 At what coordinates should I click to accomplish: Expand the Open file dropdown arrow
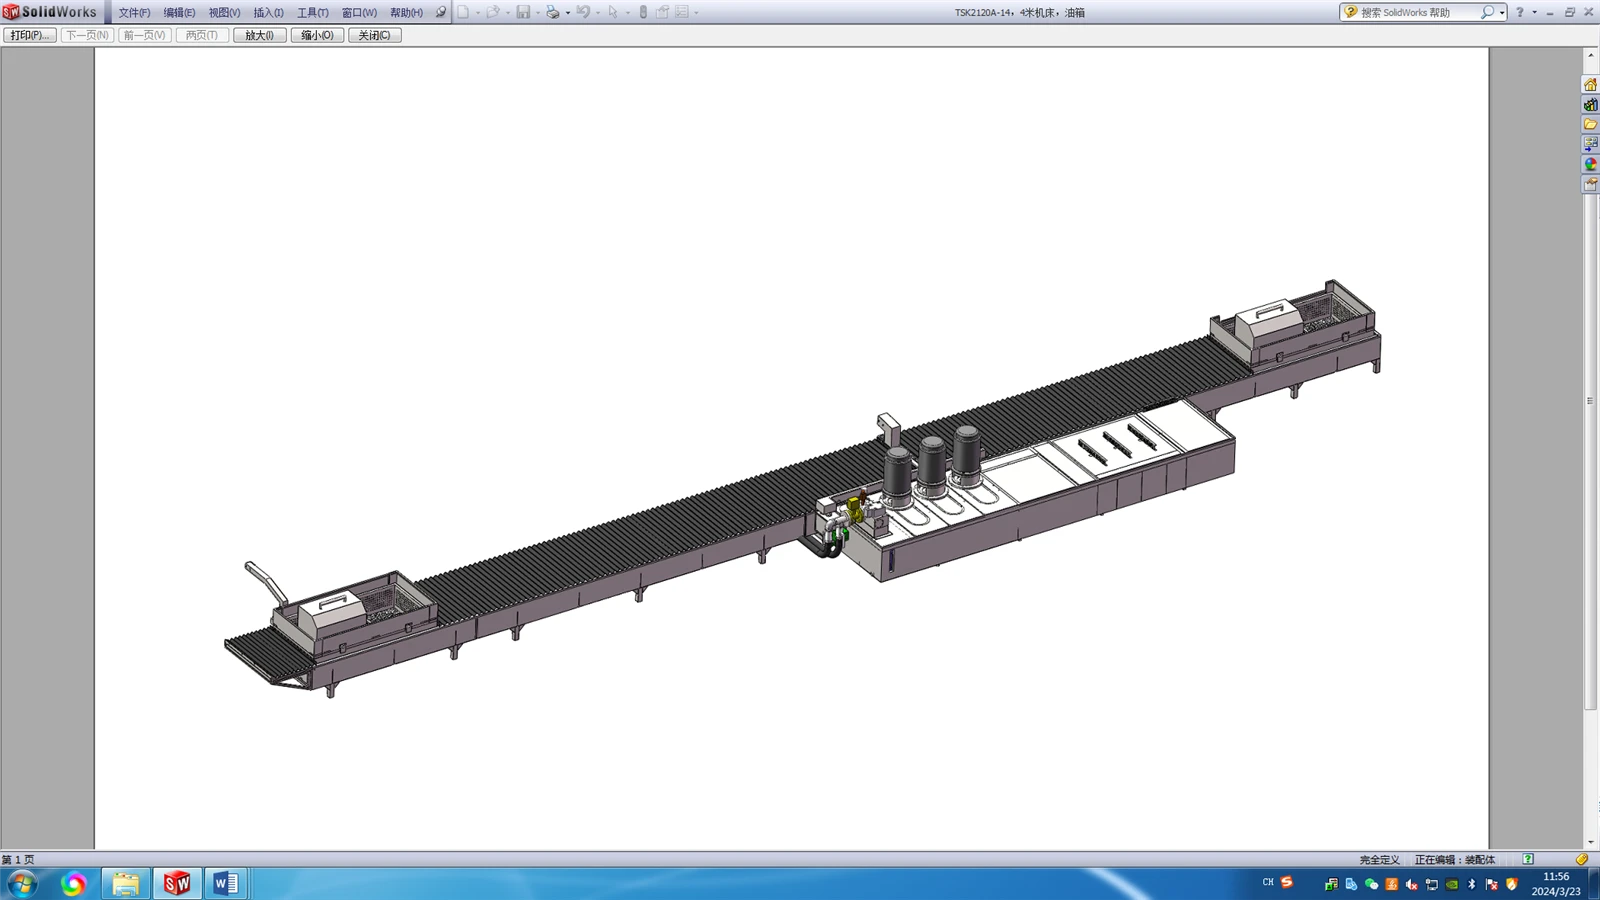pos(508,13)
